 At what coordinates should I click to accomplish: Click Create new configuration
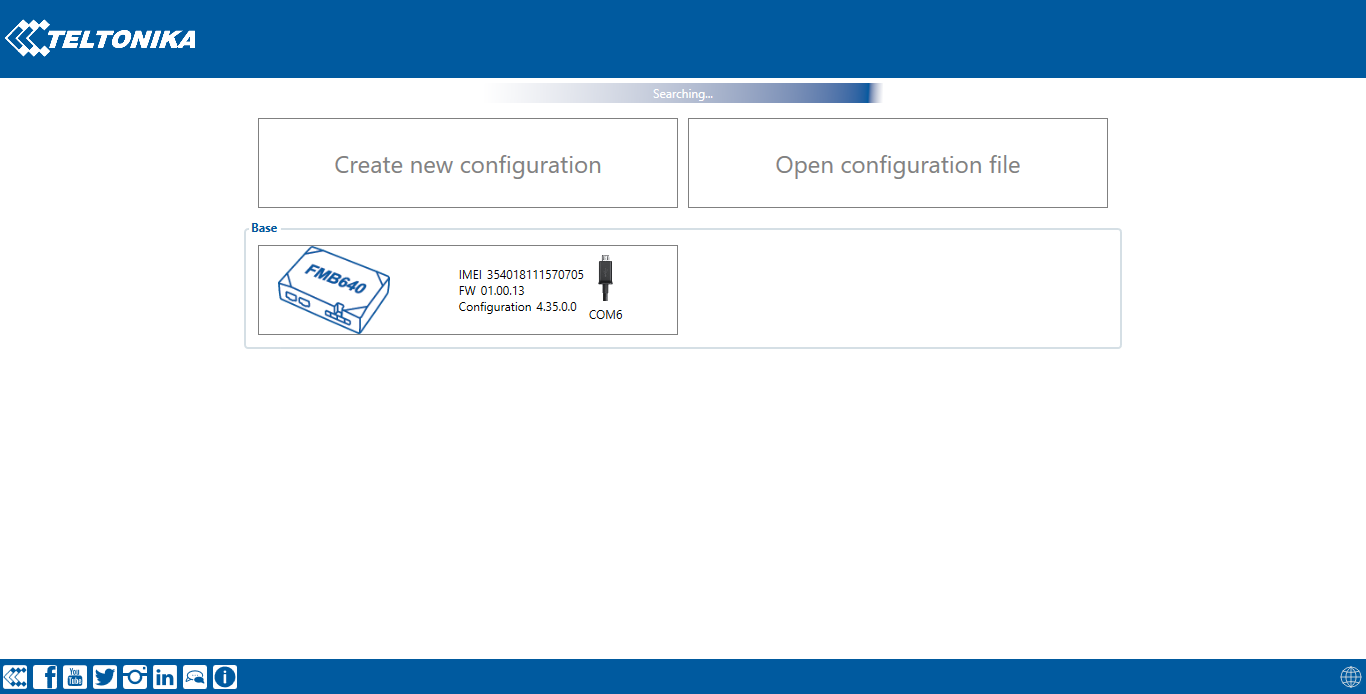[x=468, y=163]
